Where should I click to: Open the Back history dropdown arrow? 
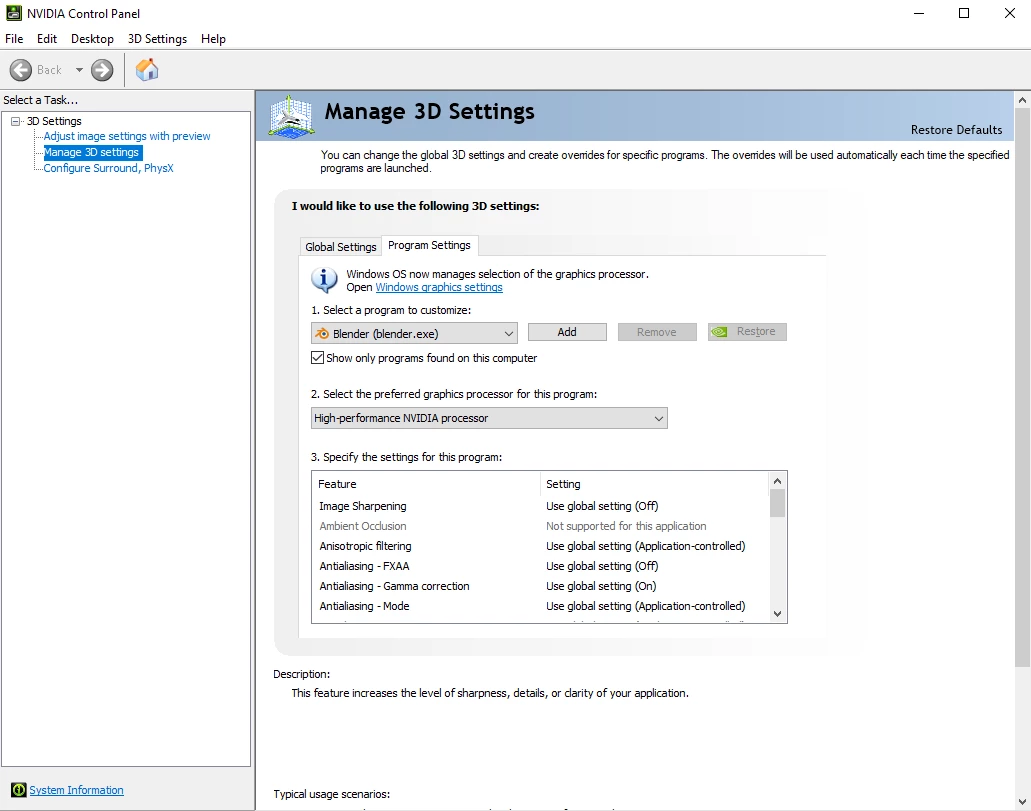[79, 70]
